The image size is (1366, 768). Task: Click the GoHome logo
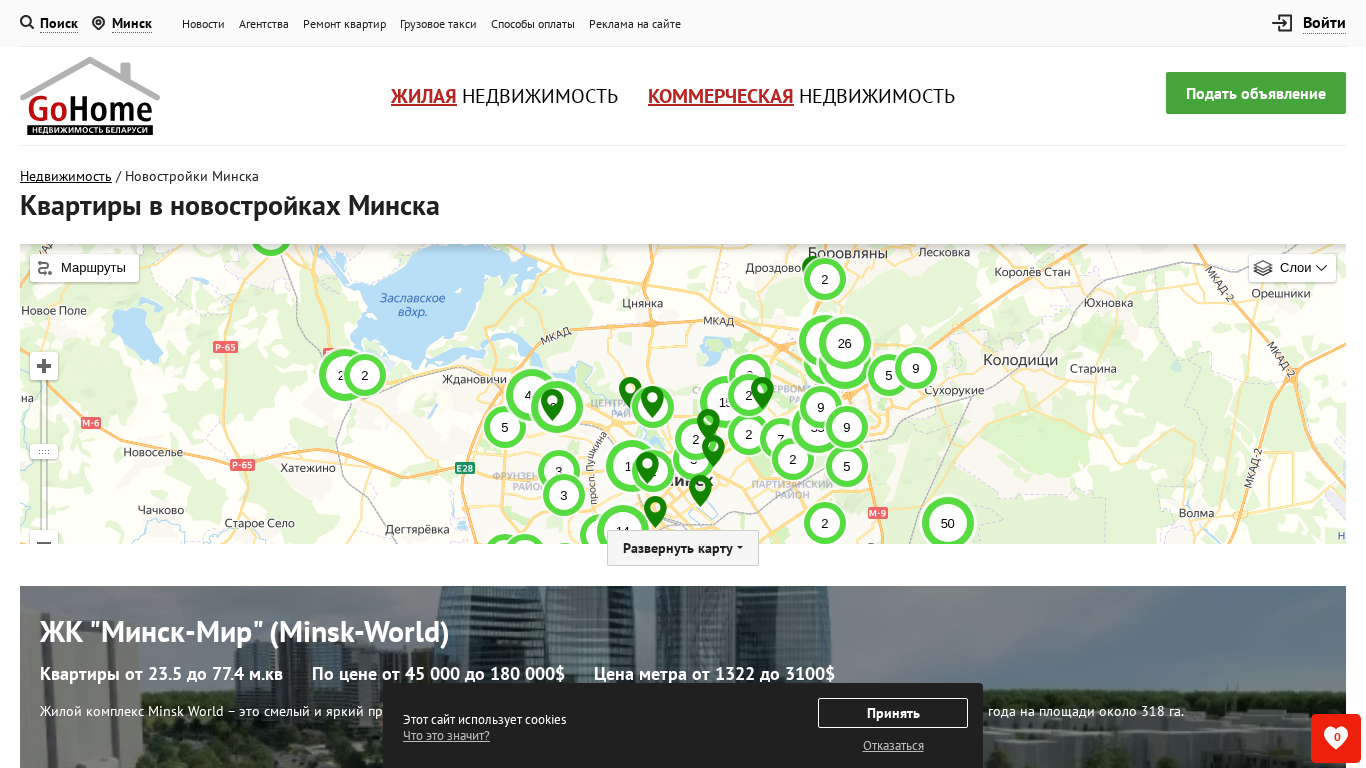(x=90, y=96)
